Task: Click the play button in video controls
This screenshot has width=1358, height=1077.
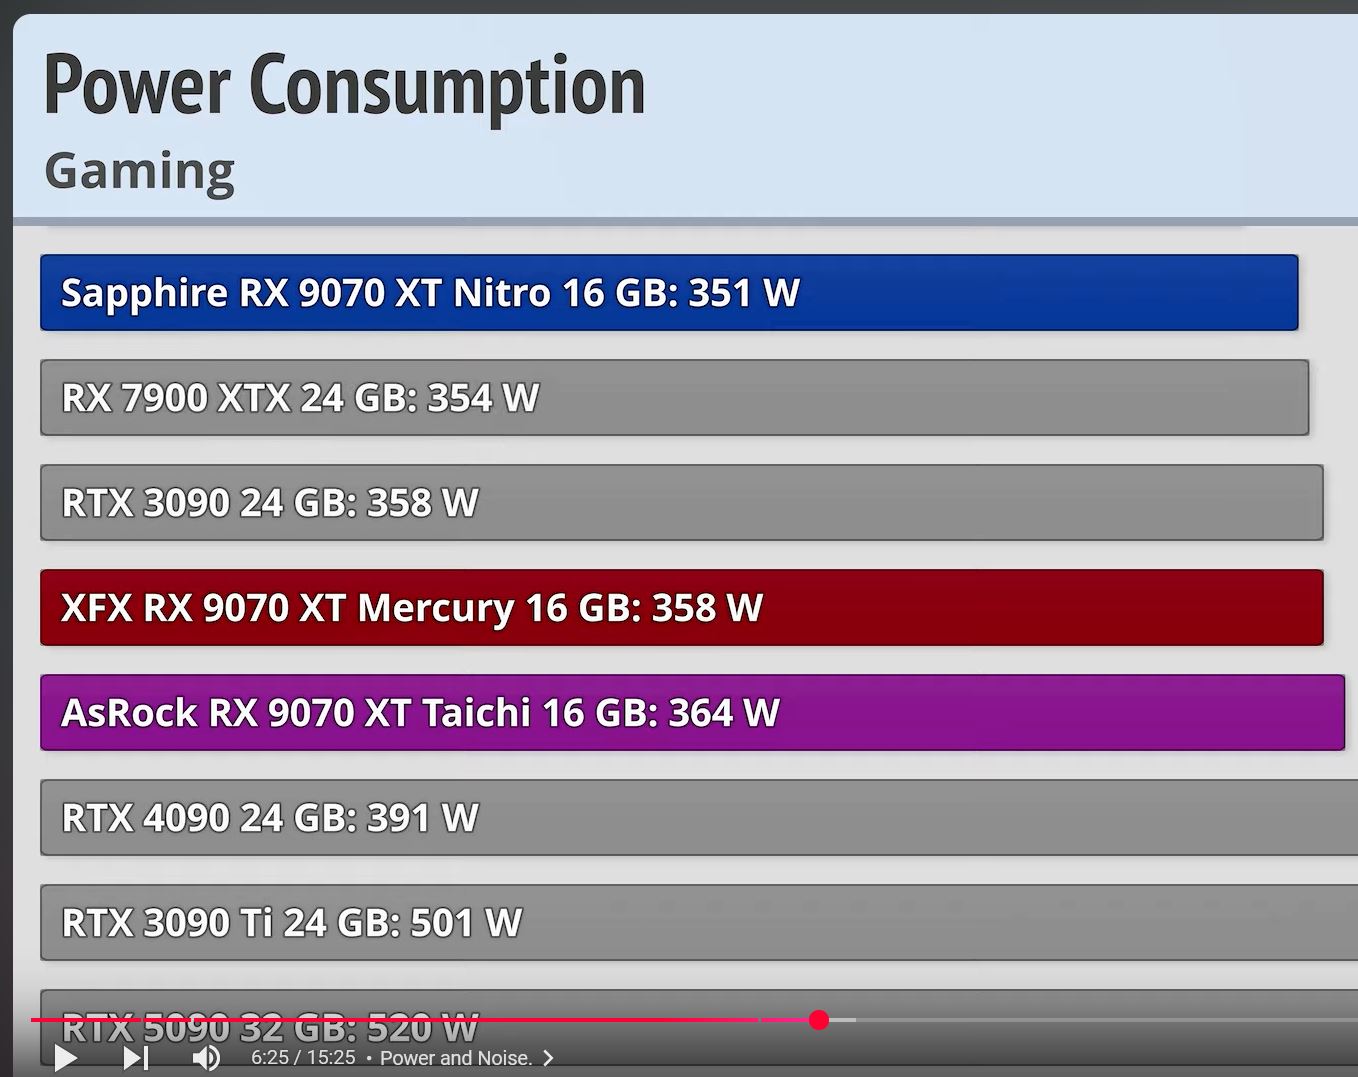Action: tap(66, 1058)
